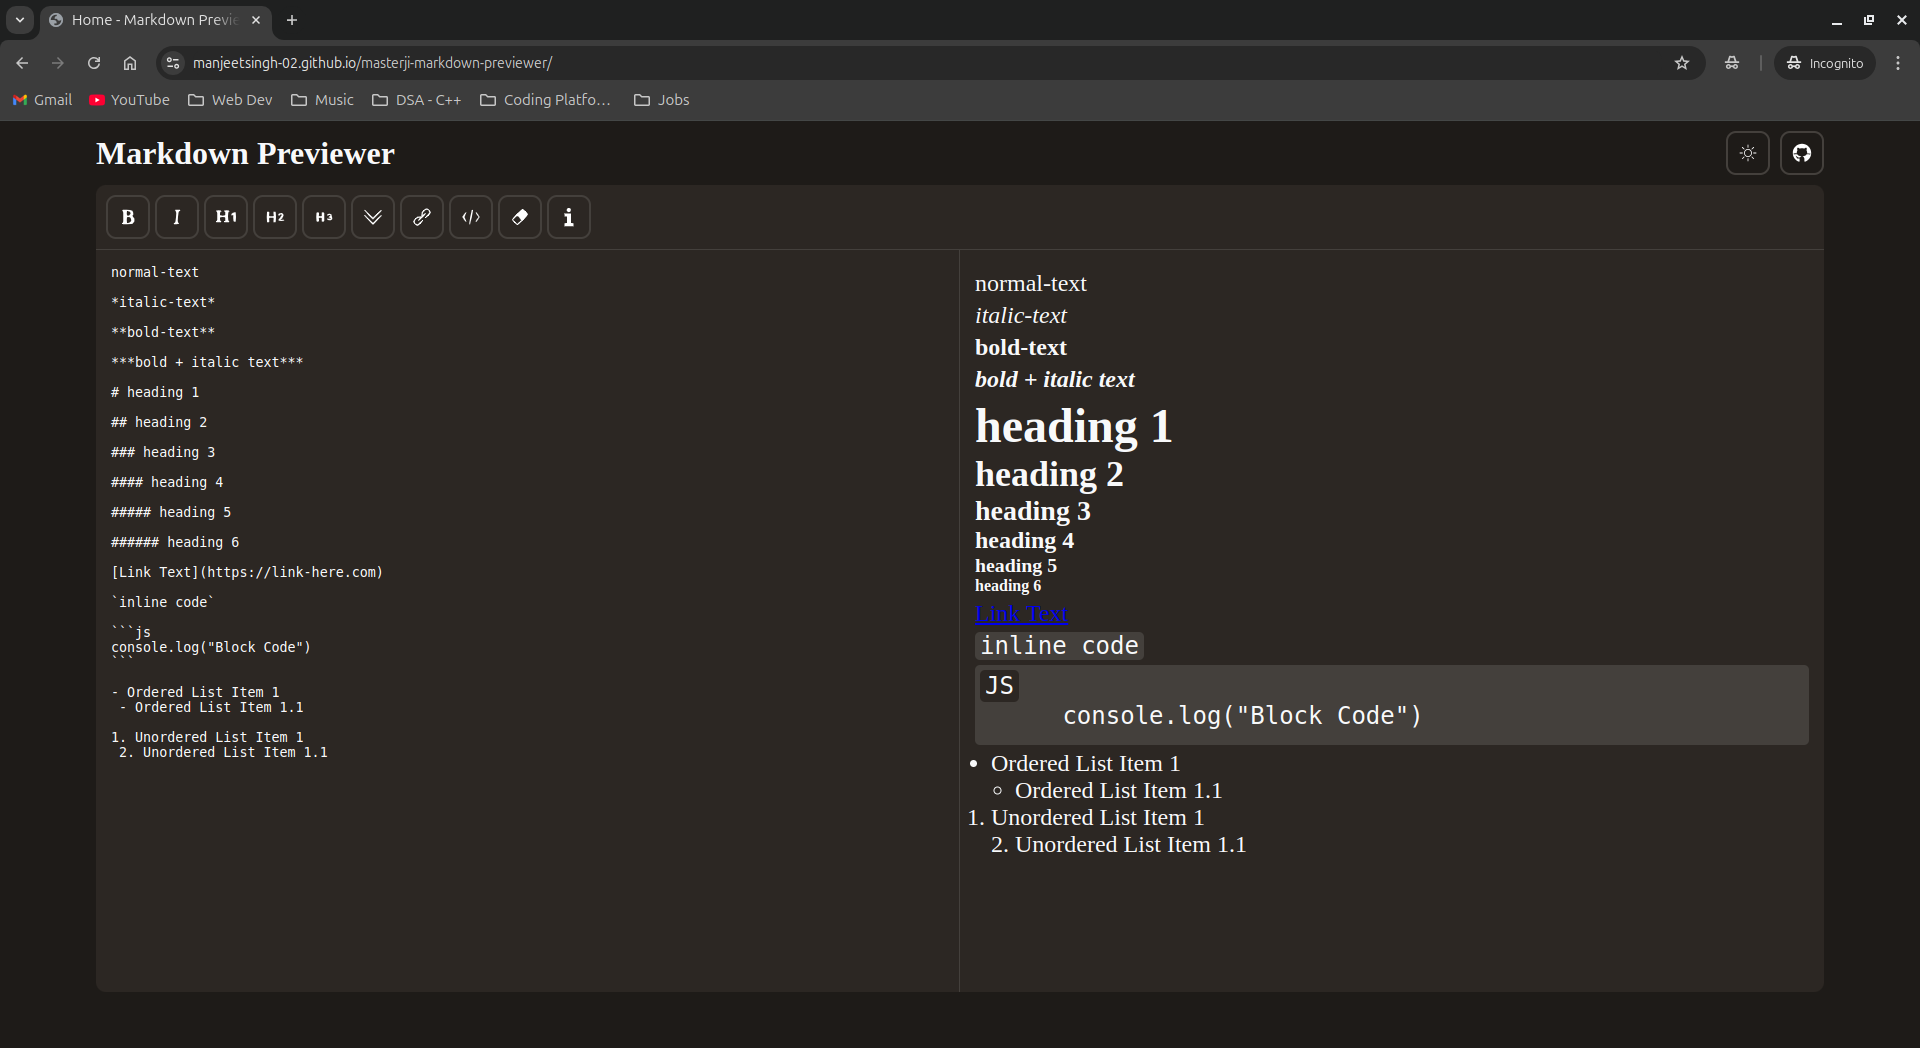Image resolution: width=1920 pixels, height=1048 pixels.
Task: Open the tab search dropdown arrow
Action: pyautogui.click(x=19, y=20)
